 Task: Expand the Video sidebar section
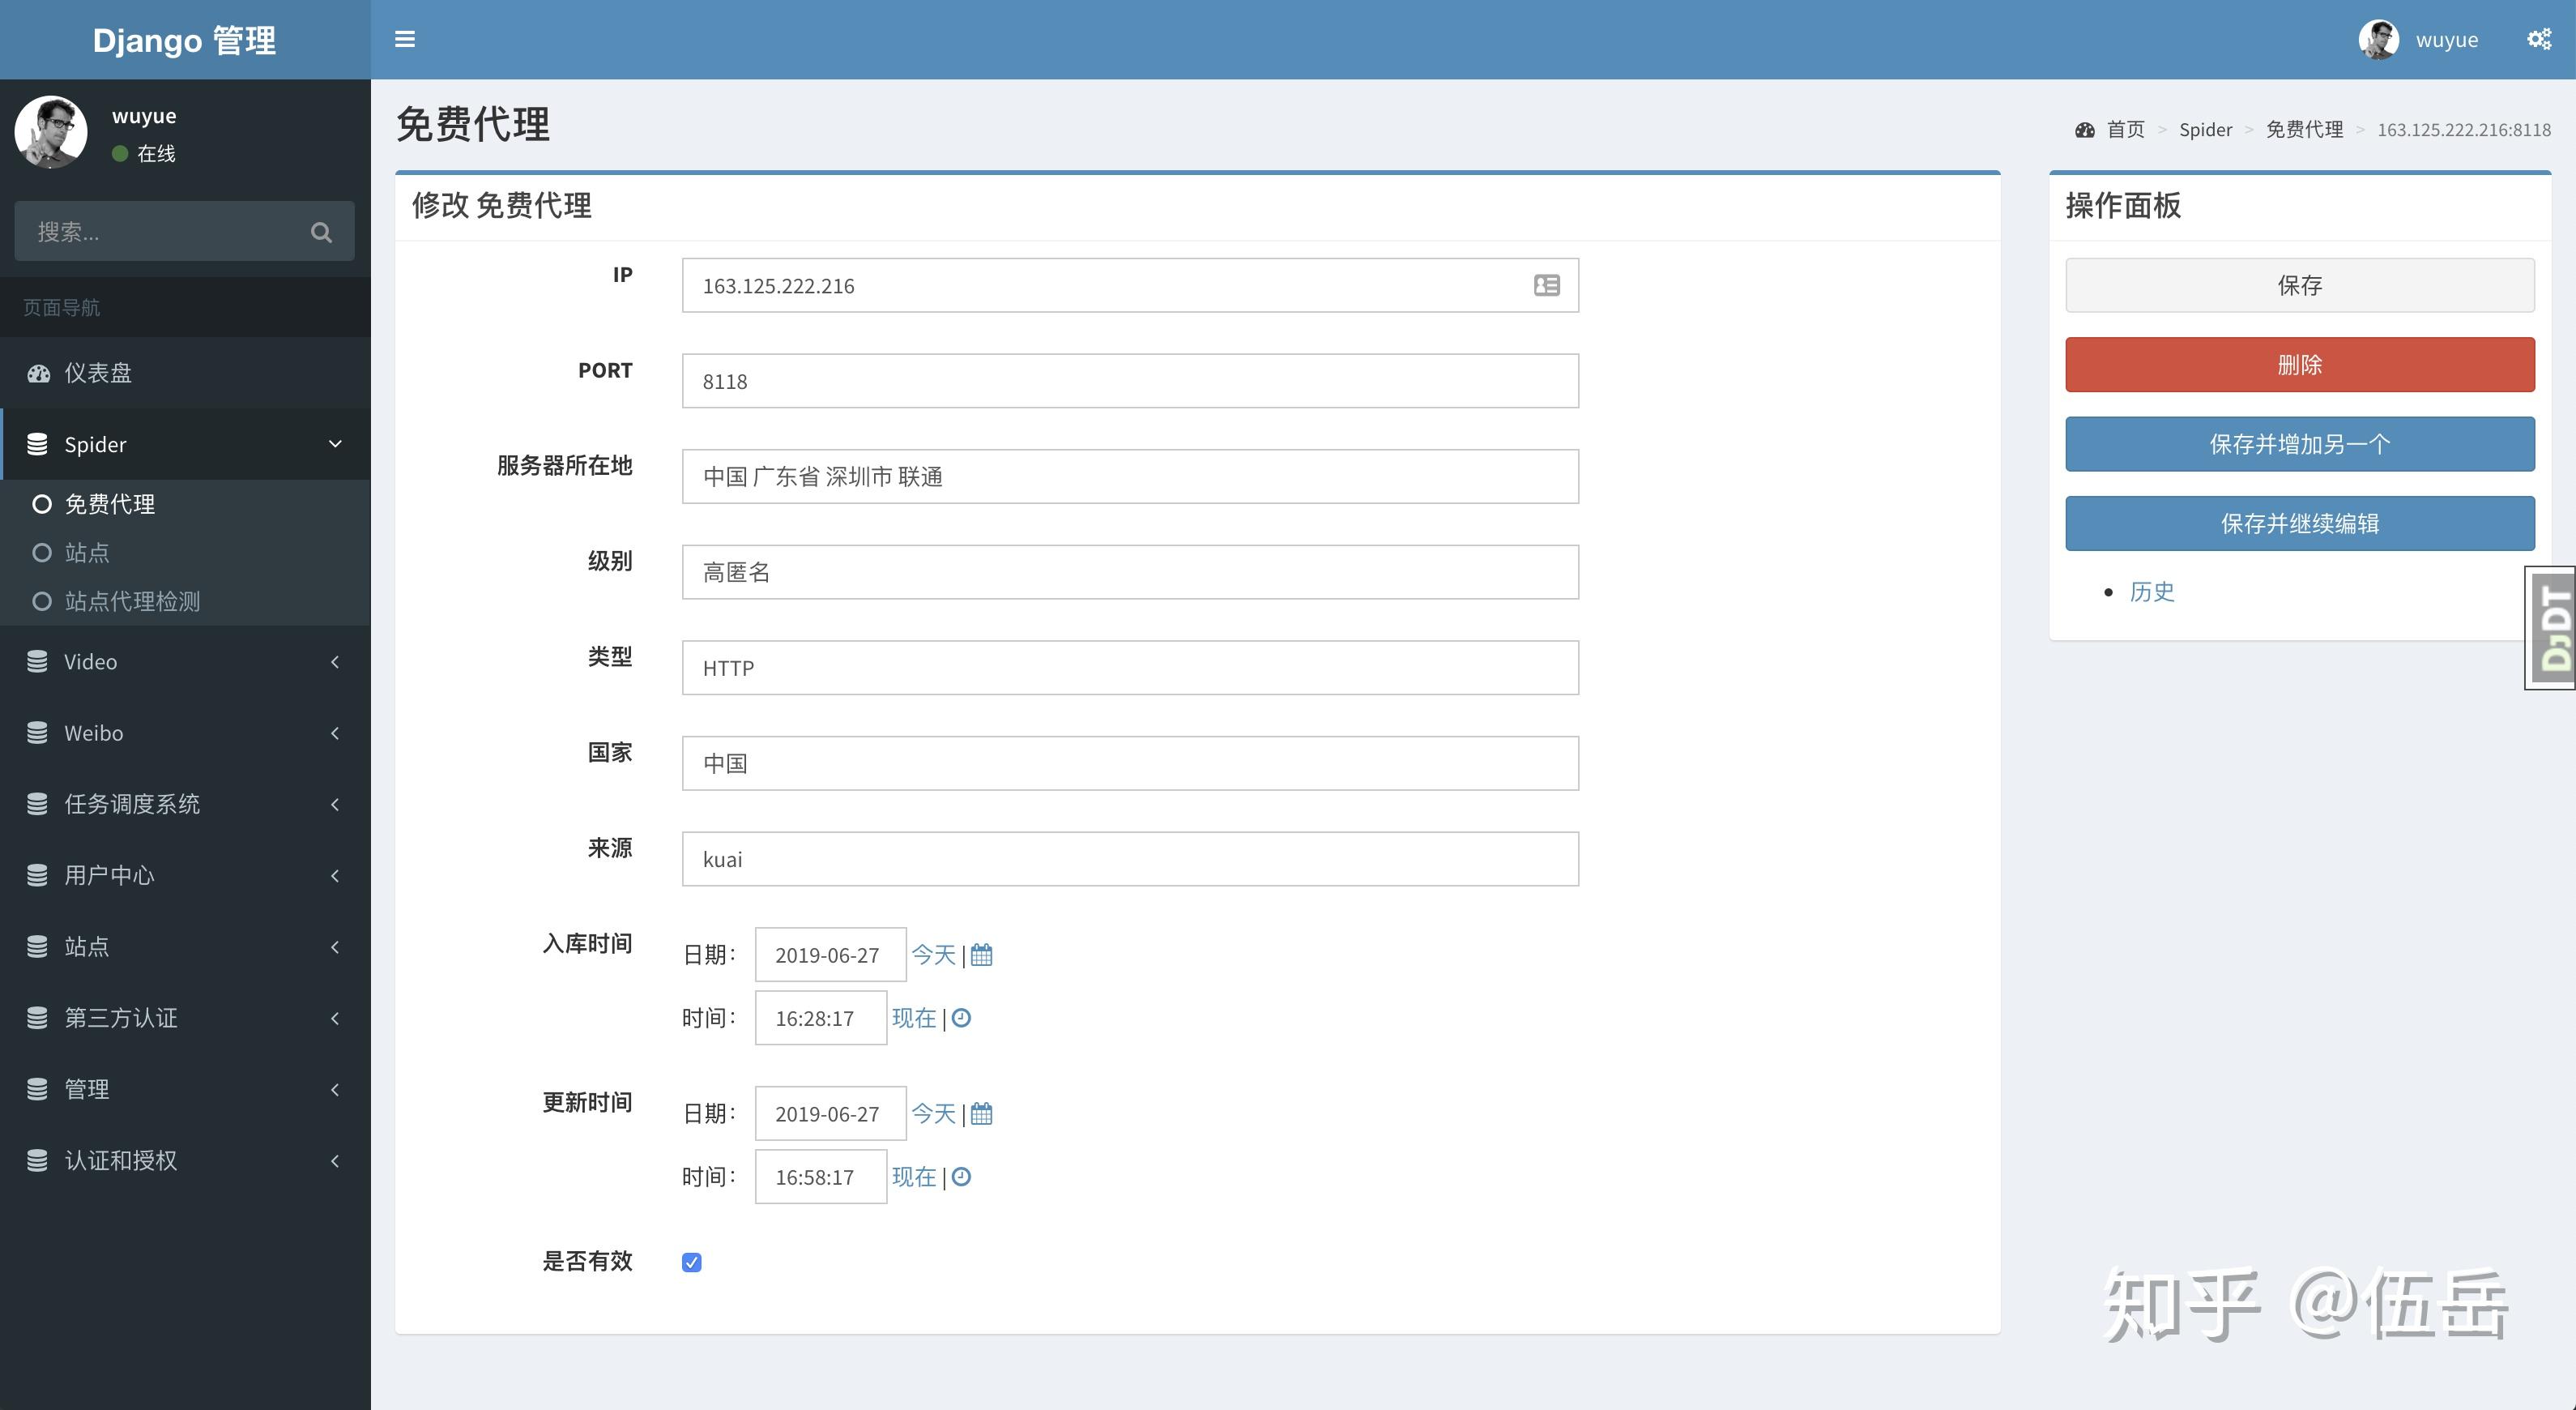click(90, 661)
